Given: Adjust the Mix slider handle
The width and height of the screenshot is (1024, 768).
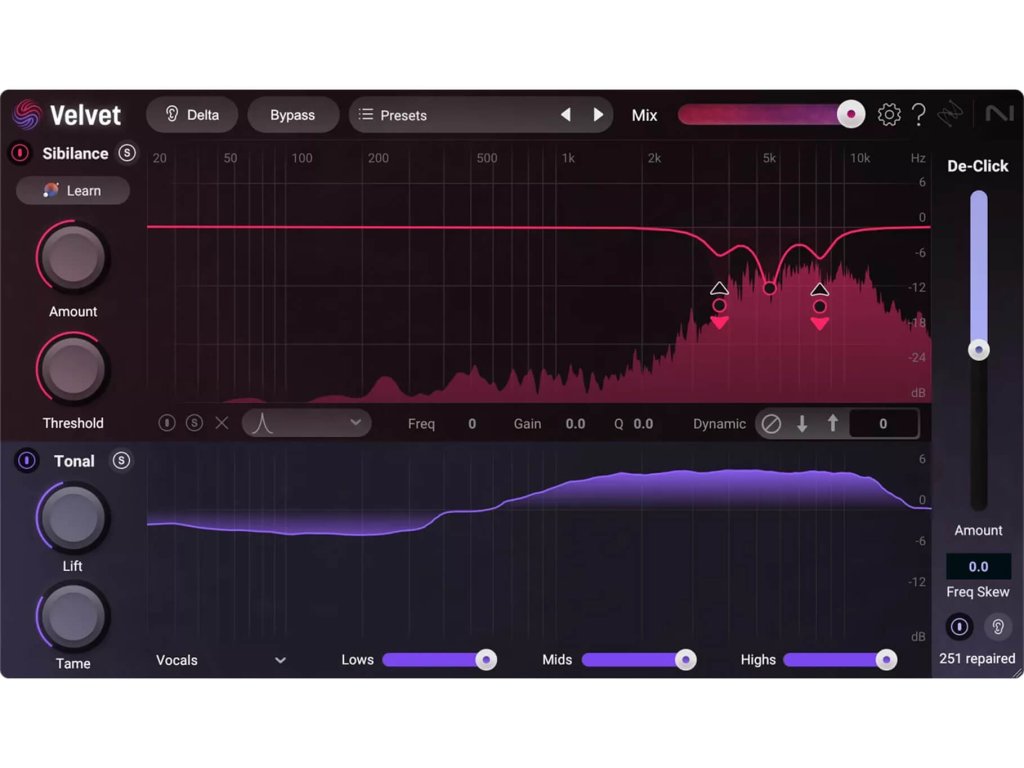Looking at the screenshot, I should tap(850, 114).
